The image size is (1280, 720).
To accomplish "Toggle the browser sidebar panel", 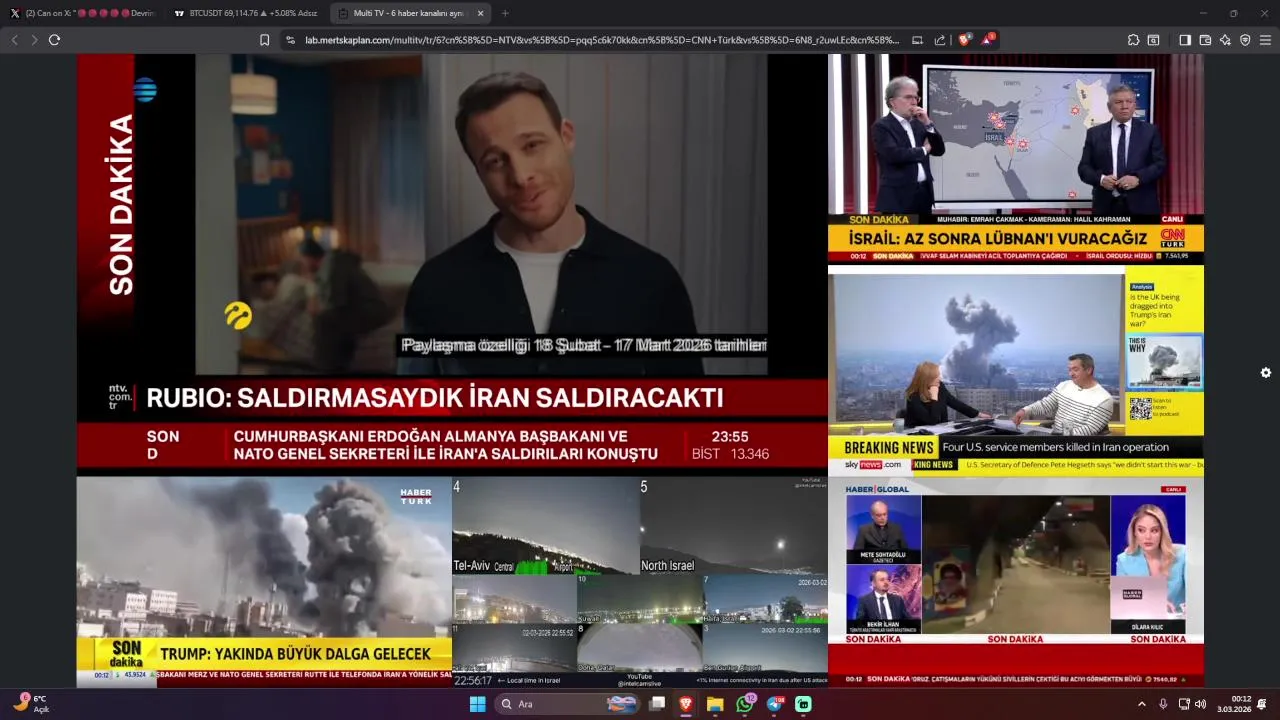I will [x=1185, y=40].
